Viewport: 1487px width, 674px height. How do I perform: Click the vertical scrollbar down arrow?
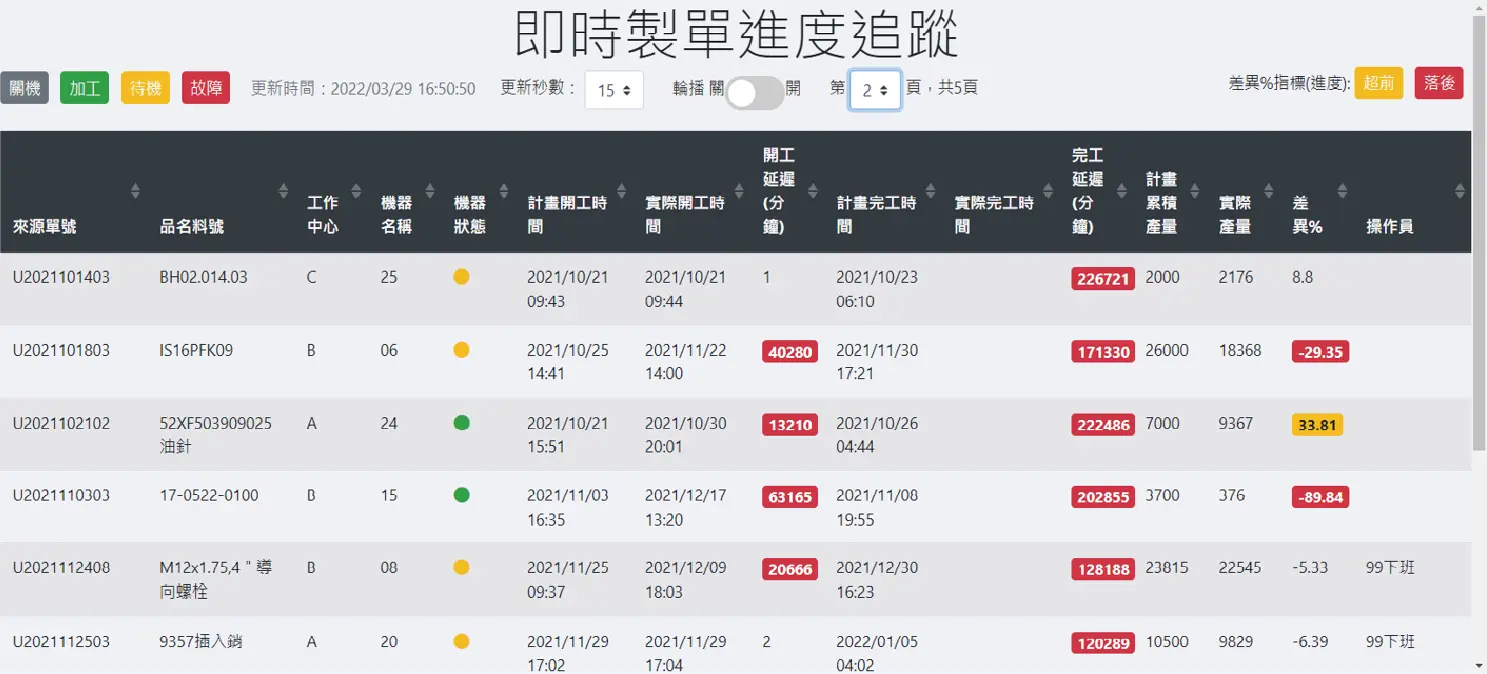pos(1479,665)
